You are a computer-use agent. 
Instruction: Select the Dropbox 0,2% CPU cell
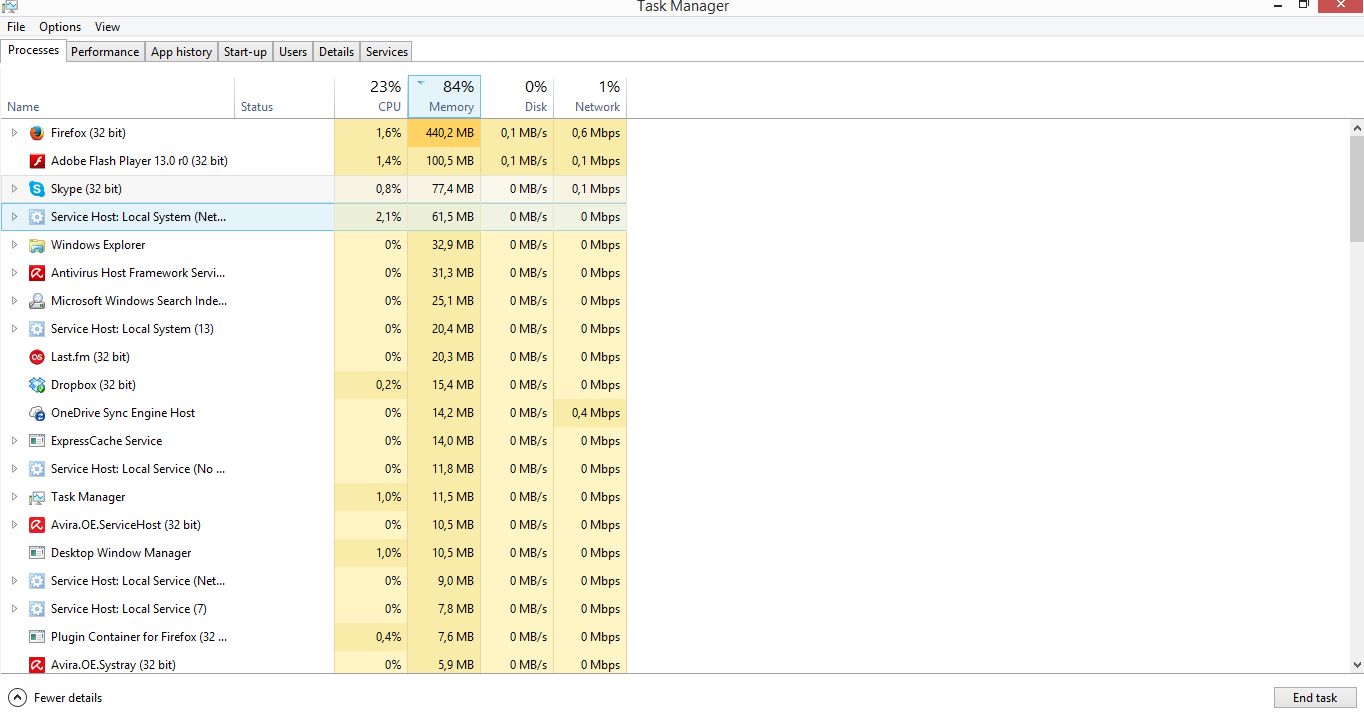coord(371,385)
